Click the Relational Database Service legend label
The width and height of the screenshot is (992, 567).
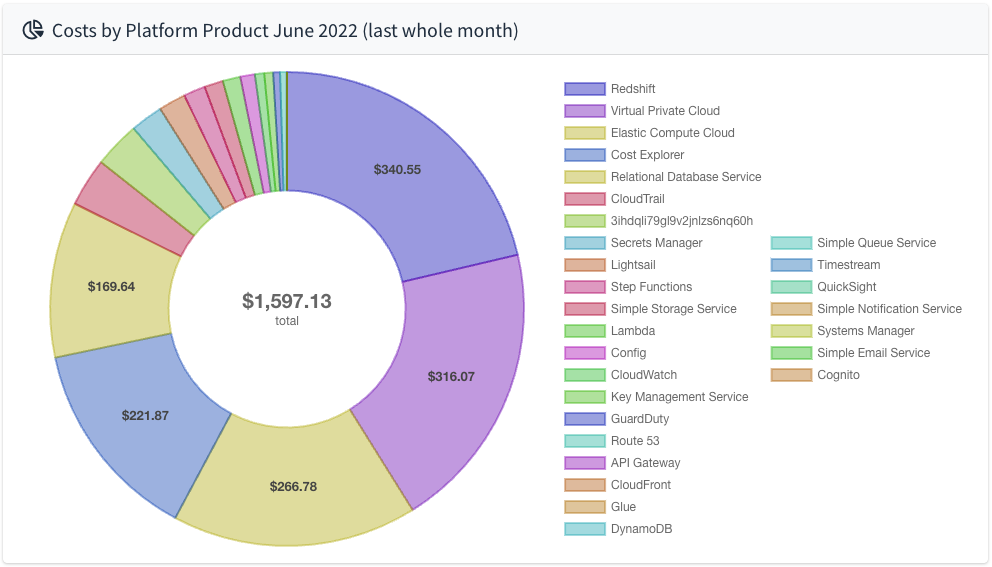tap(685, 177)
